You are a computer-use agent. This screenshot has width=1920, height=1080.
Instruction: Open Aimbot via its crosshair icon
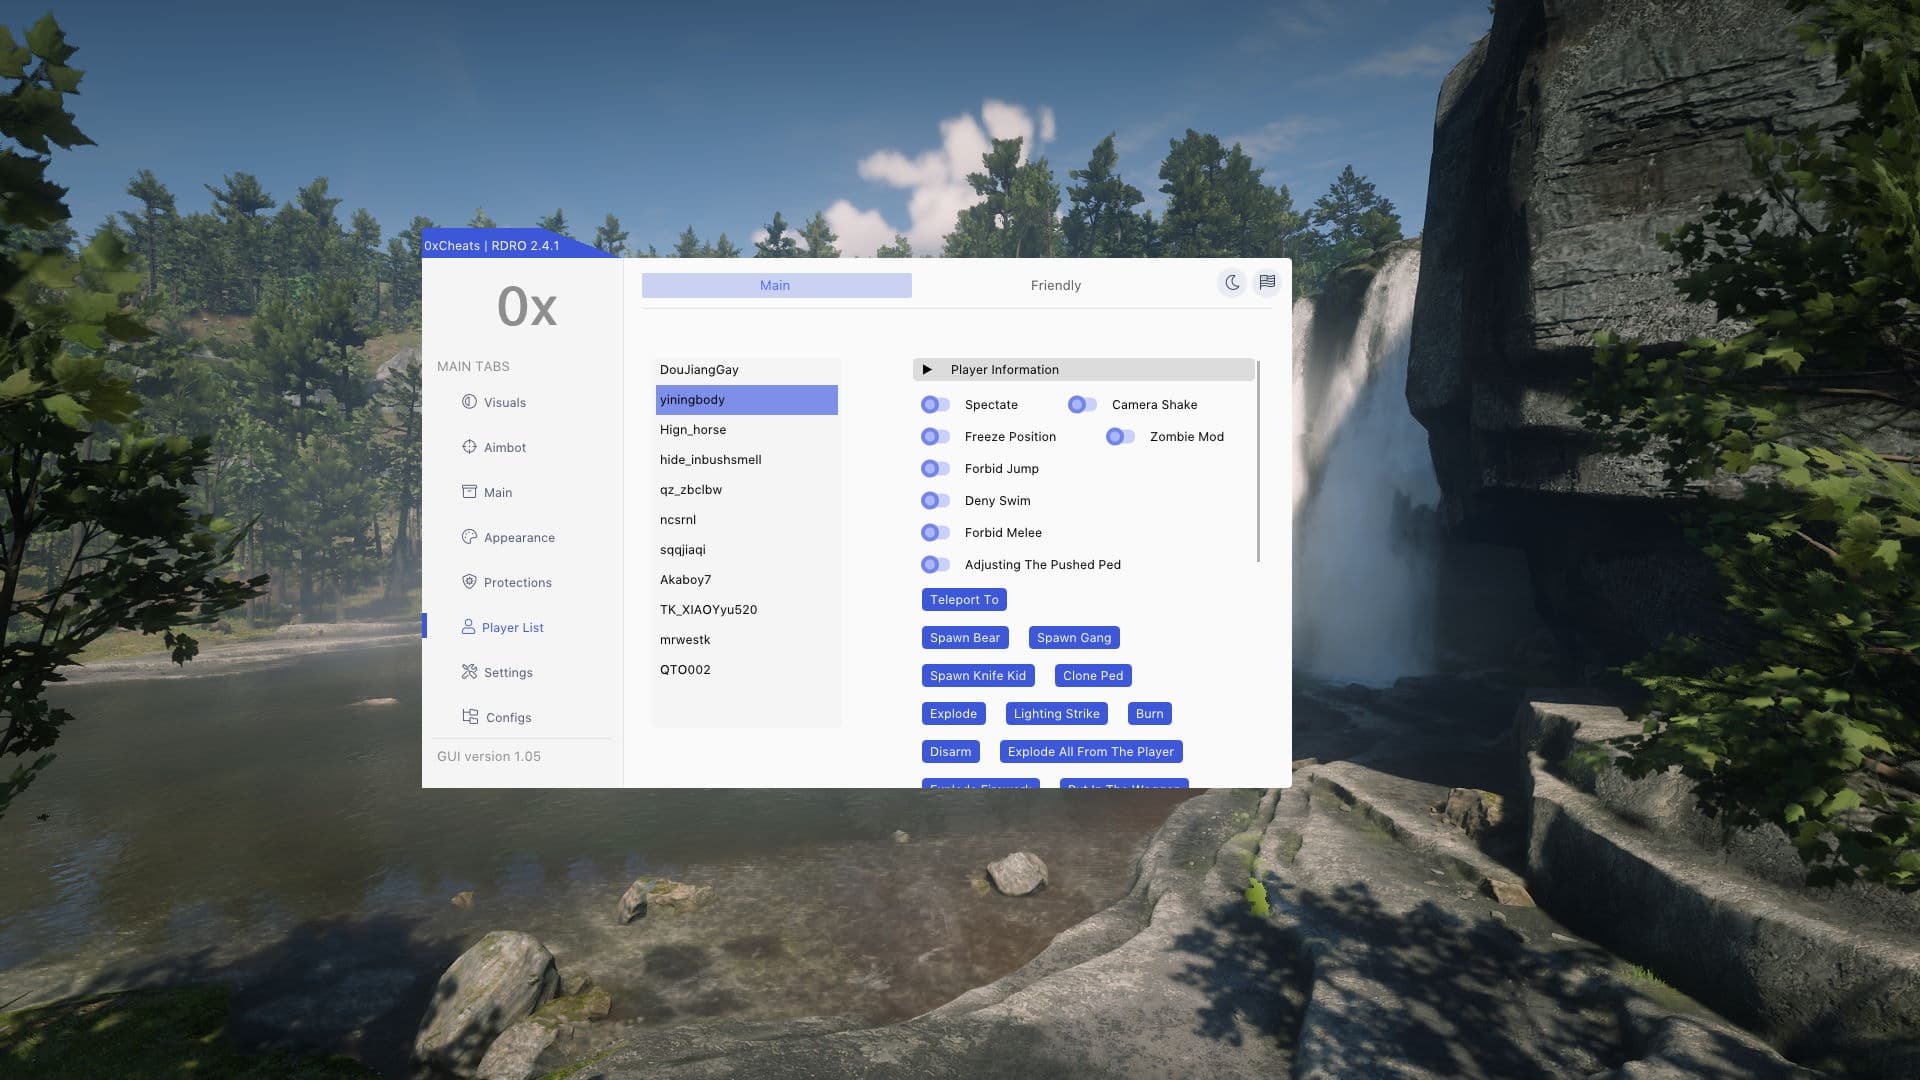pyautogui.click(x=469, y=447)
